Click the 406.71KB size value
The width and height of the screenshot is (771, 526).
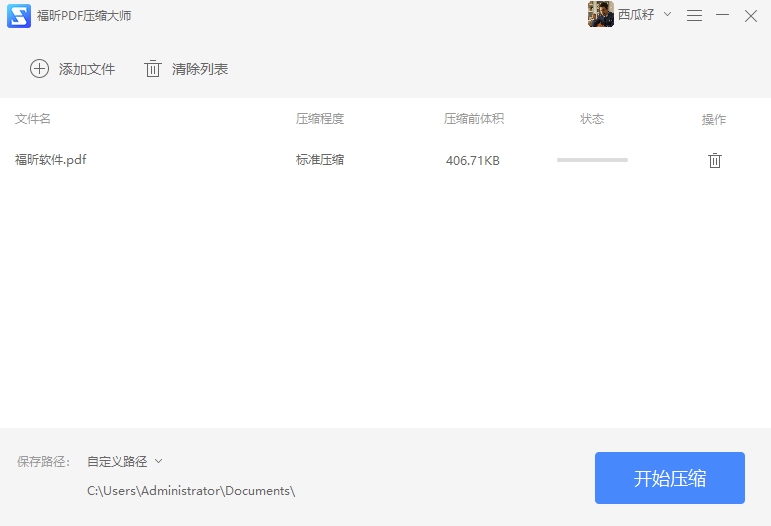[473, 161]
